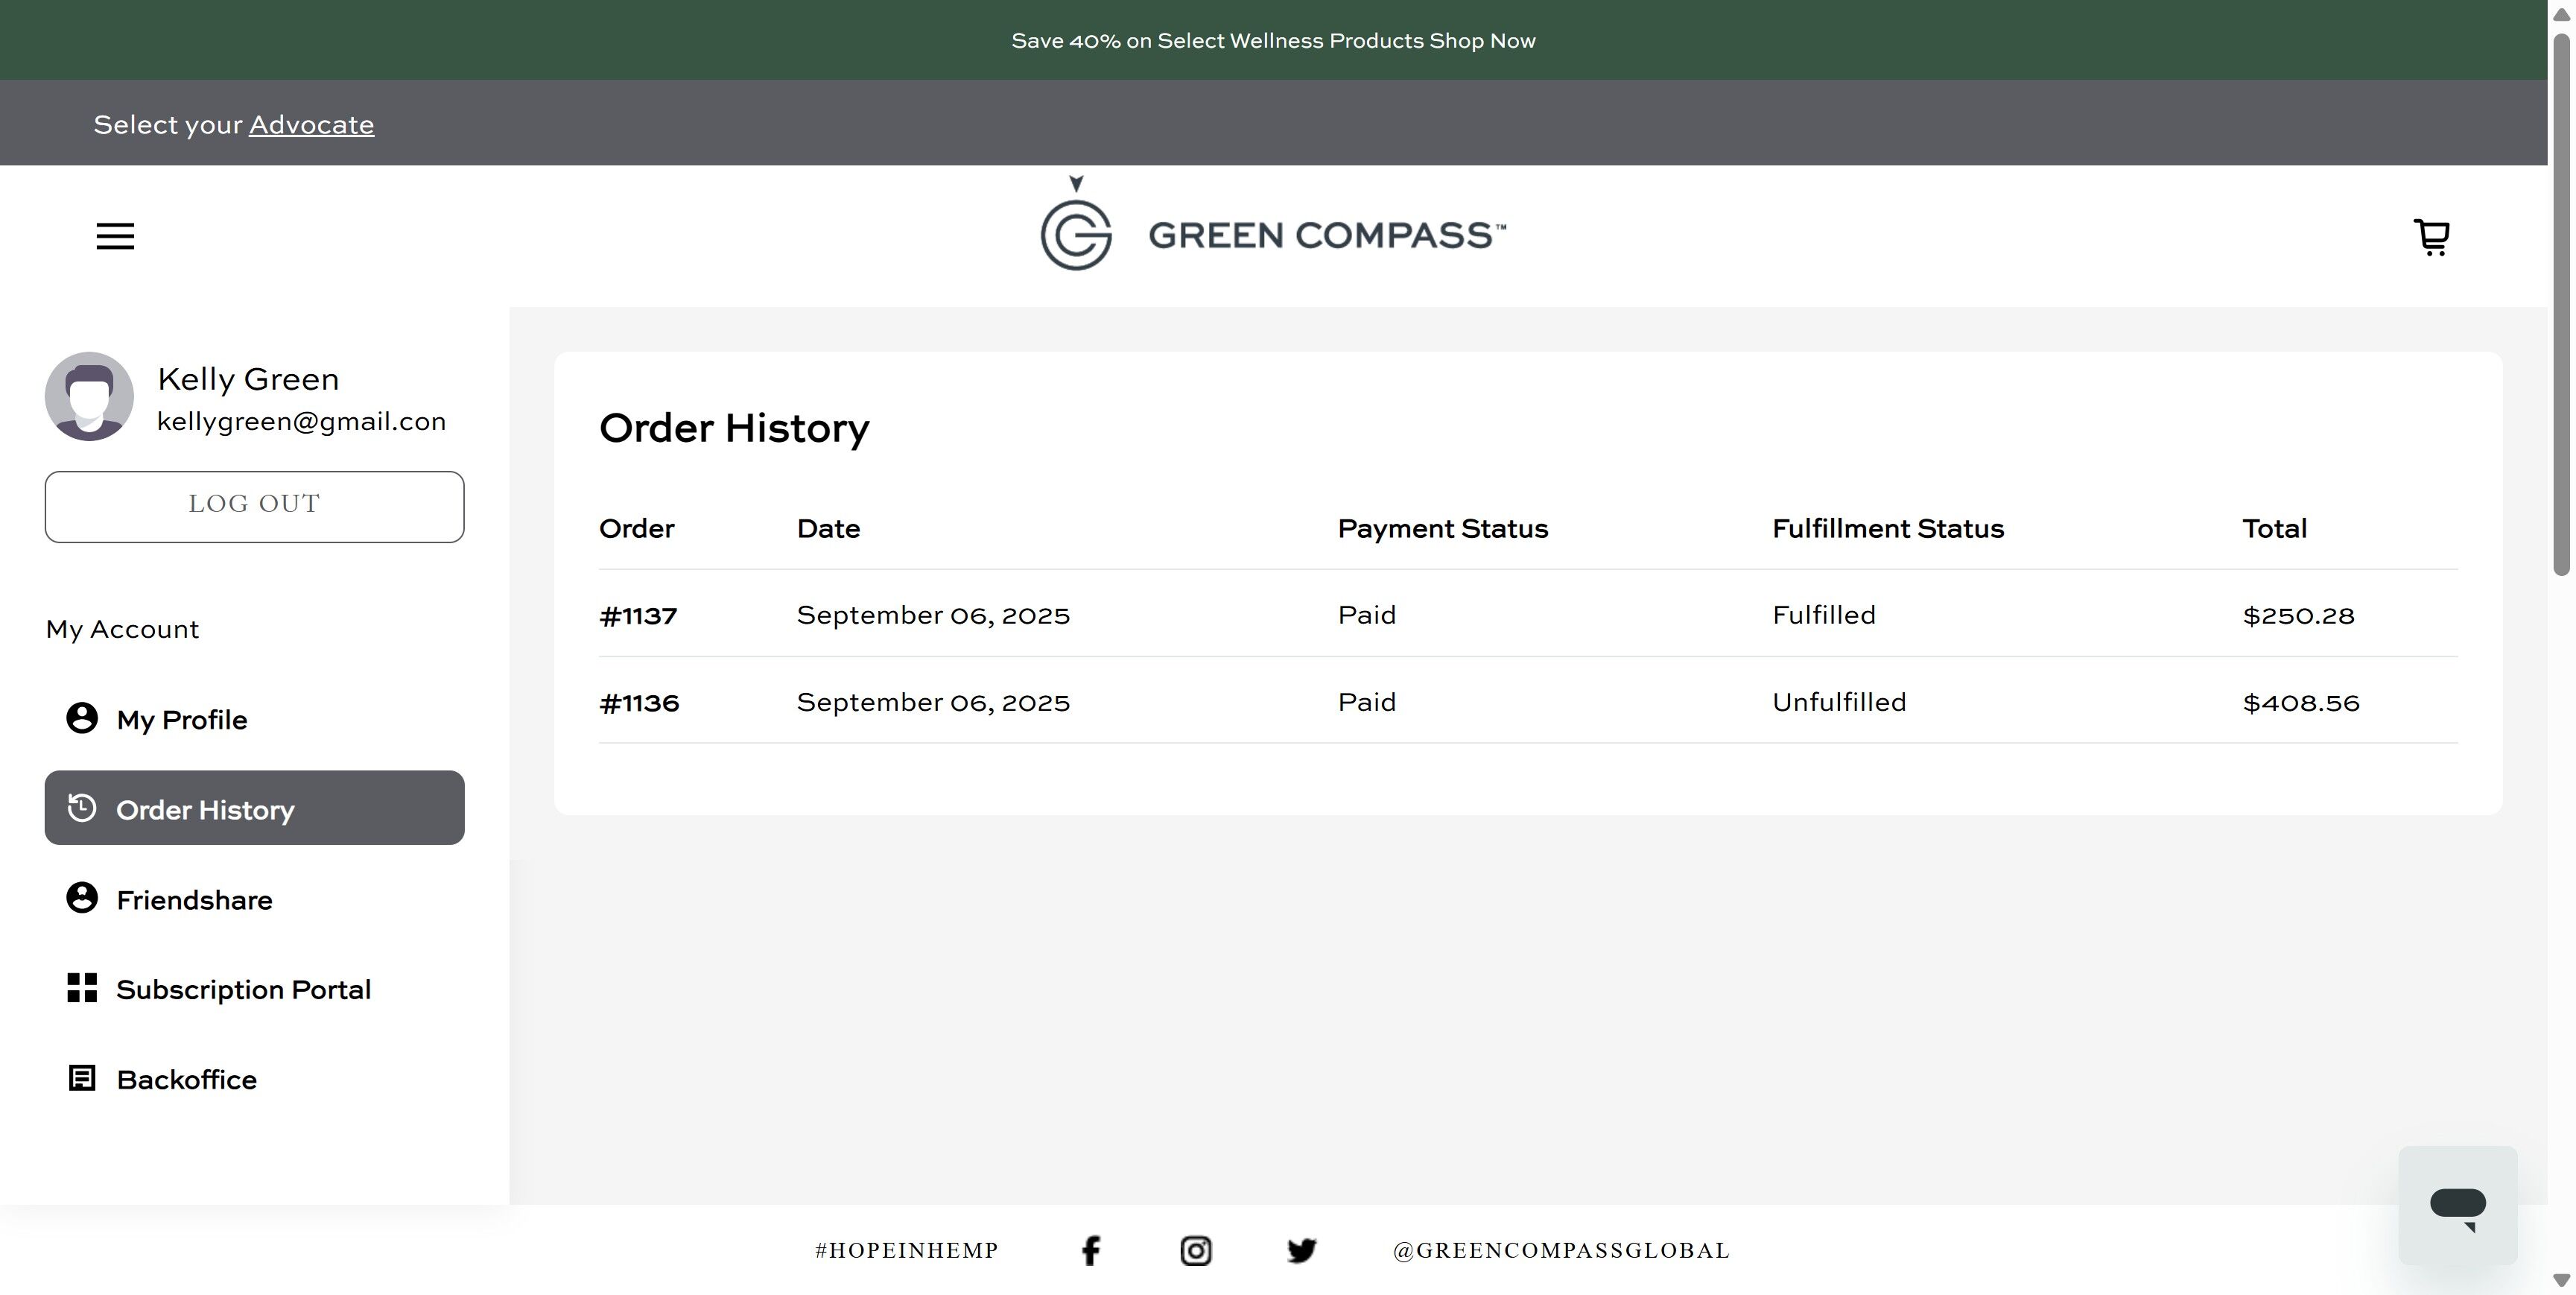
Task: Click Paid status for order #1137
Action: (x=1367, y=615)
